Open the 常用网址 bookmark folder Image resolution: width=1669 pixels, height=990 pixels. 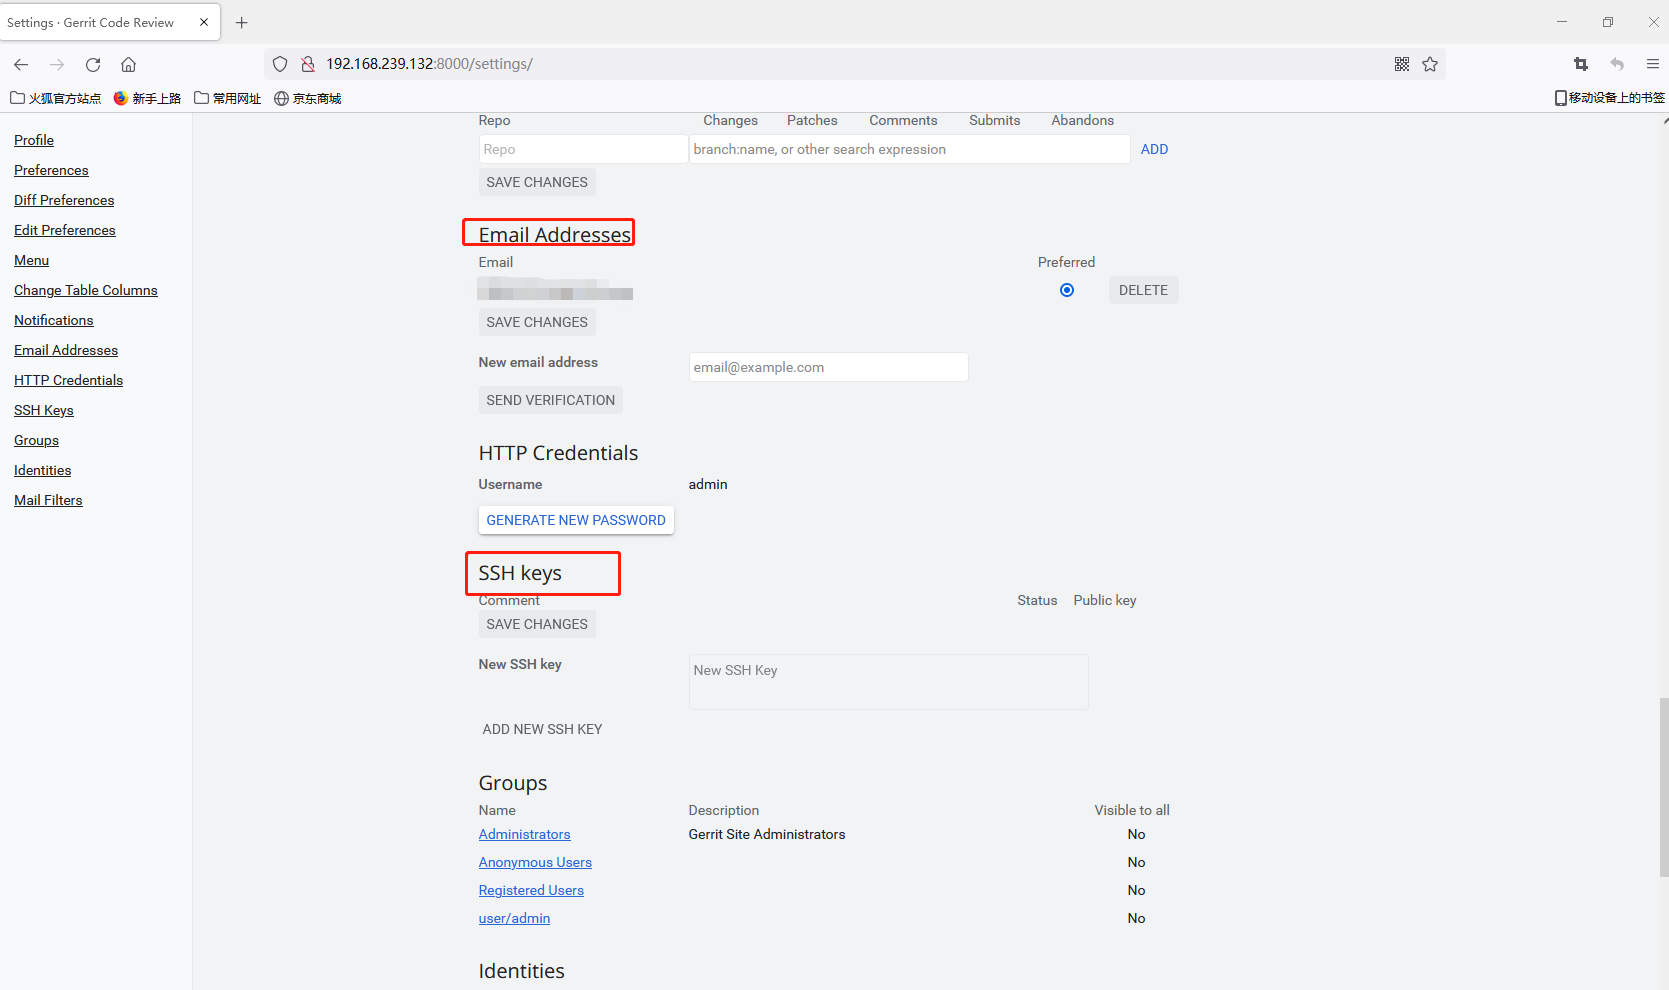tap(228, 98)
